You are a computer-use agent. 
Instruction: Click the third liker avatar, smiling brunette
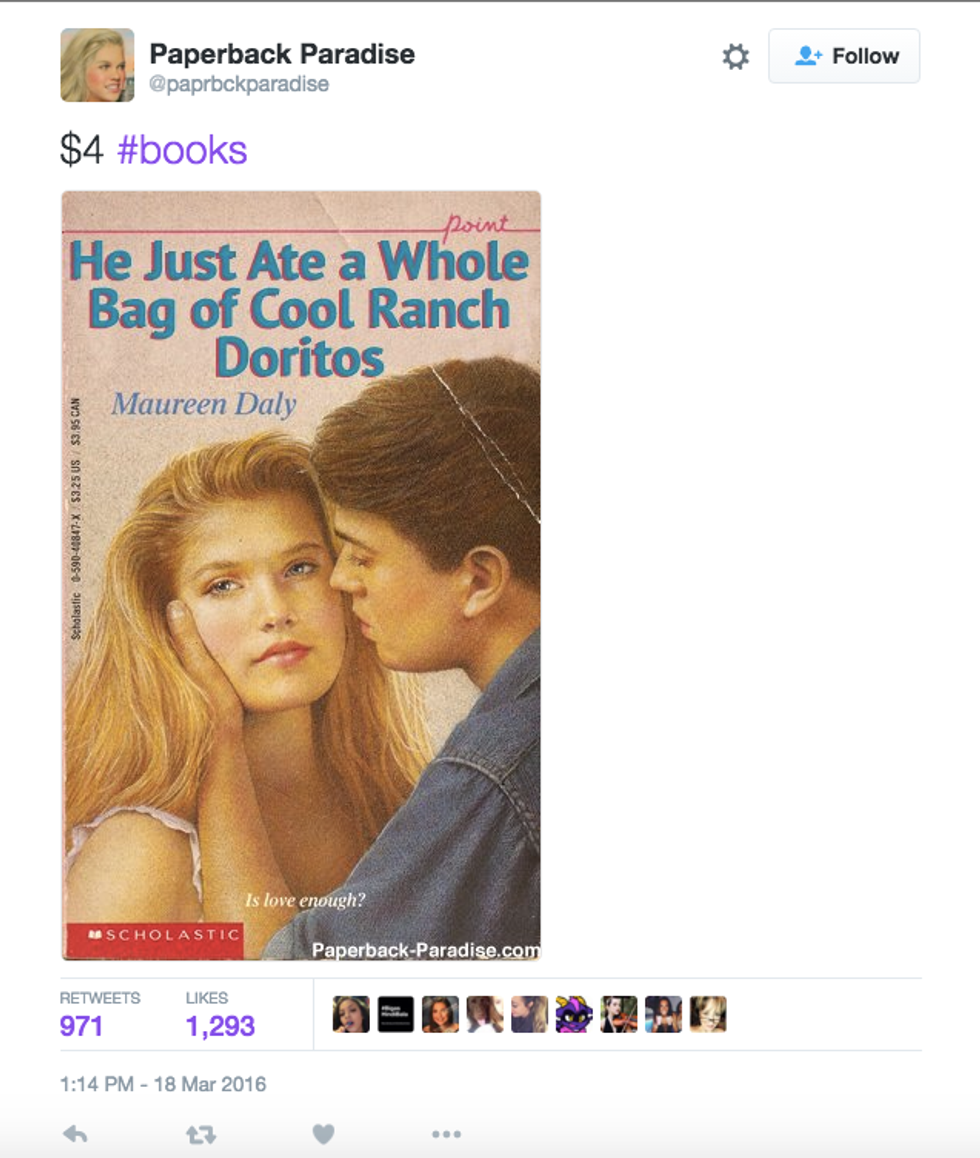440,1014
